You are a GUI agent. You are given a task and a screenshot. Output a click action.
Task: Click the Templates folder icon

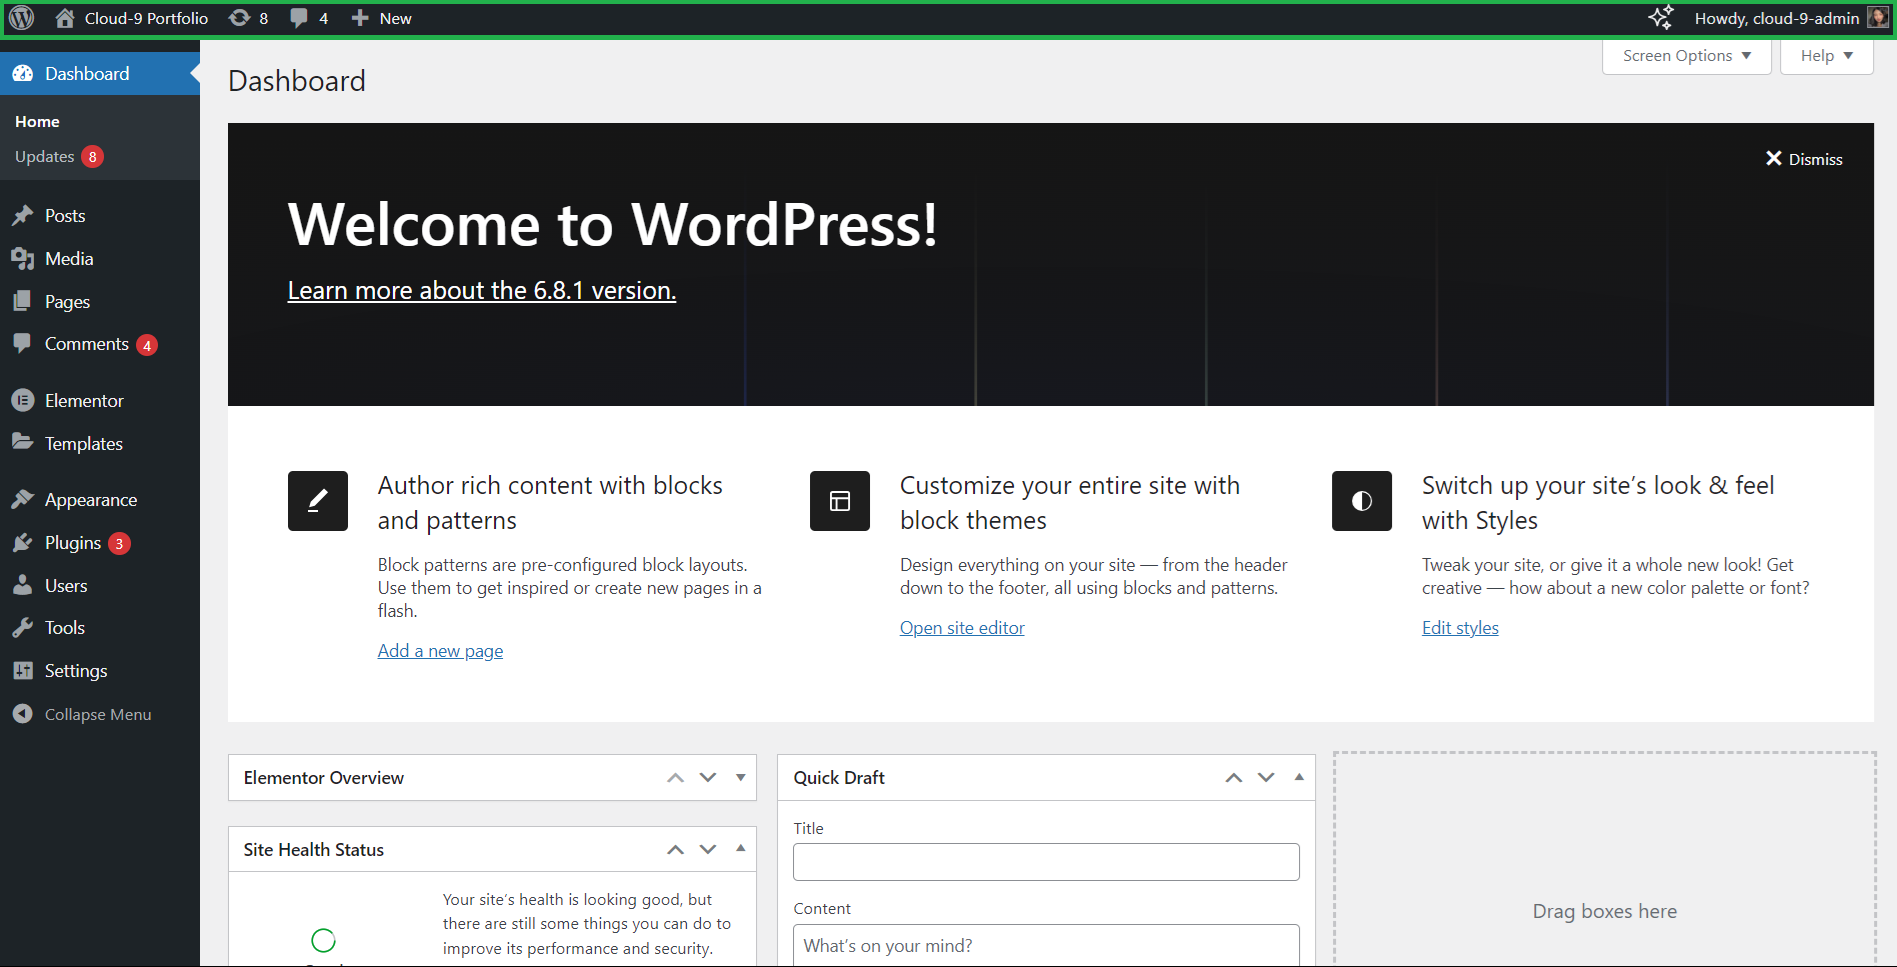tap(23, 442)
